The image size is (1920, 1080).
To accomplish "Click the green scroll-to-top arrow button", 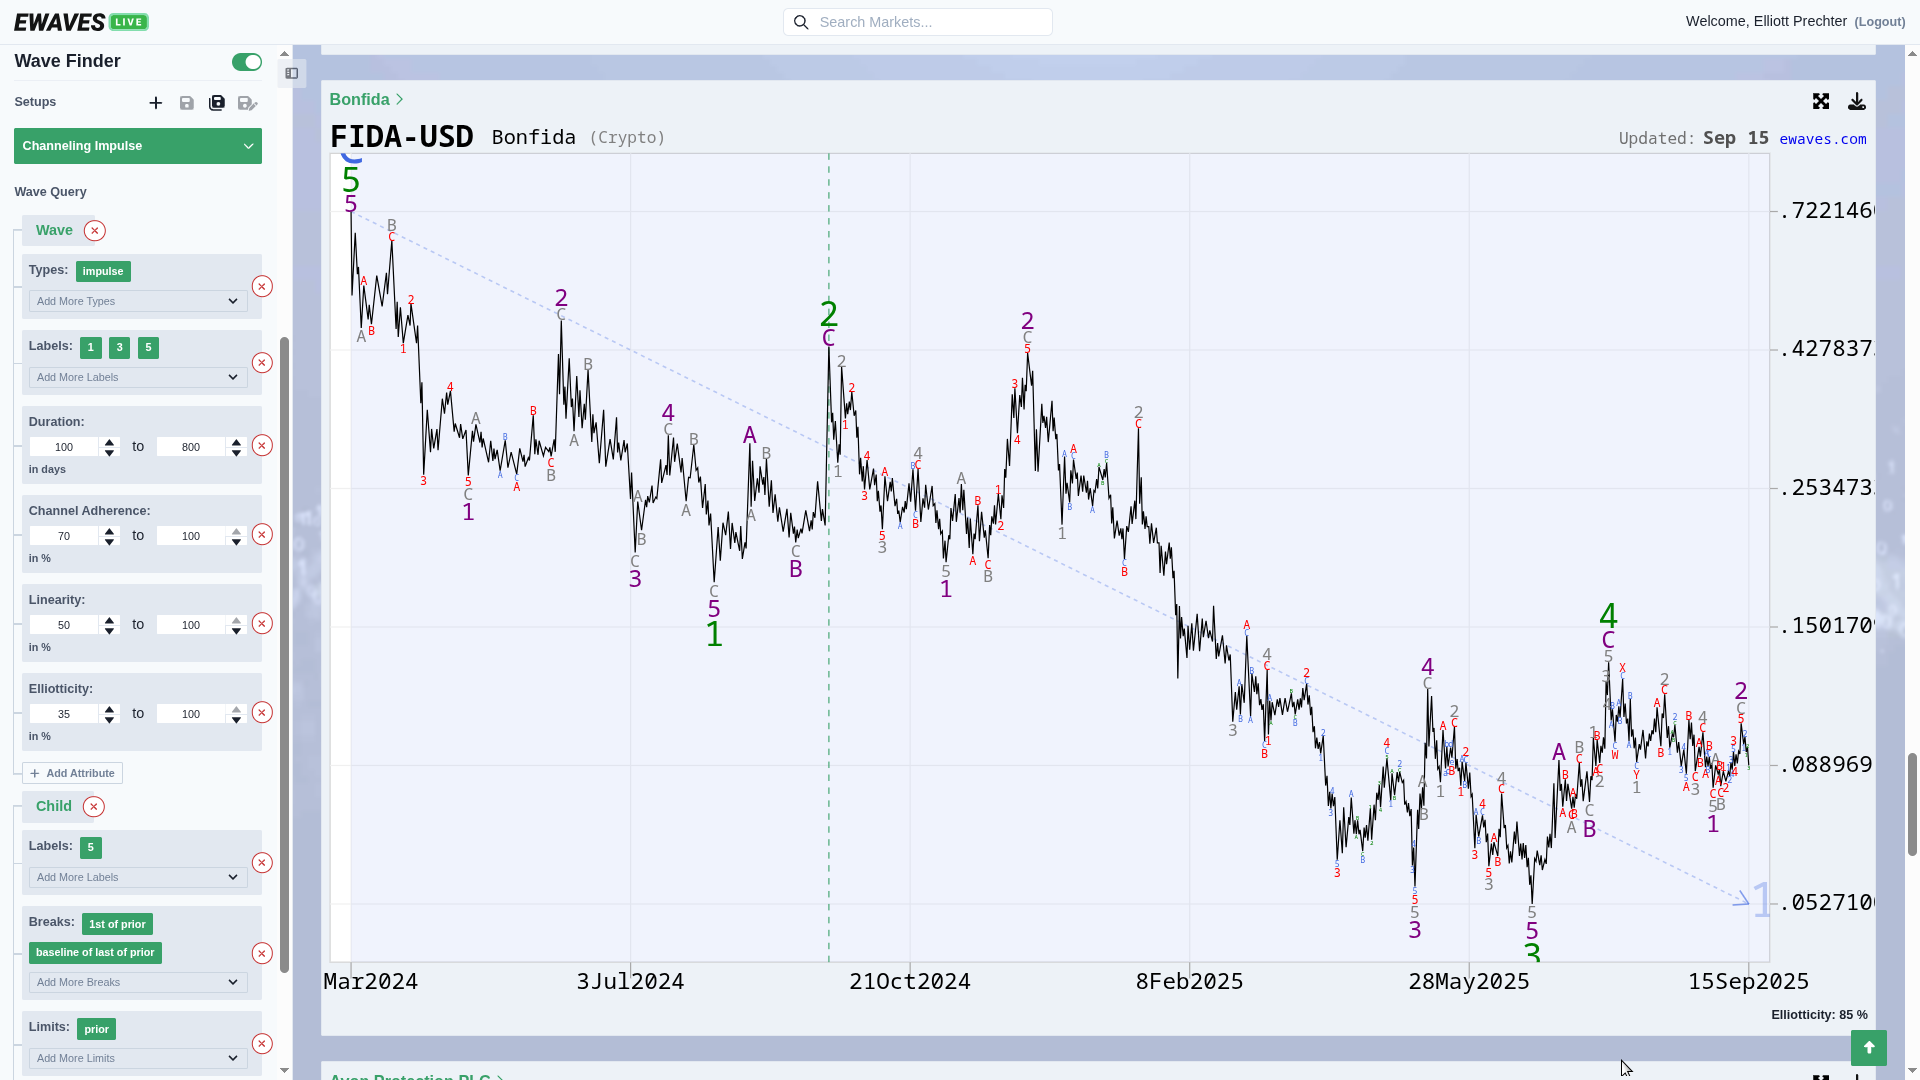I will tap(1868, 1048).
